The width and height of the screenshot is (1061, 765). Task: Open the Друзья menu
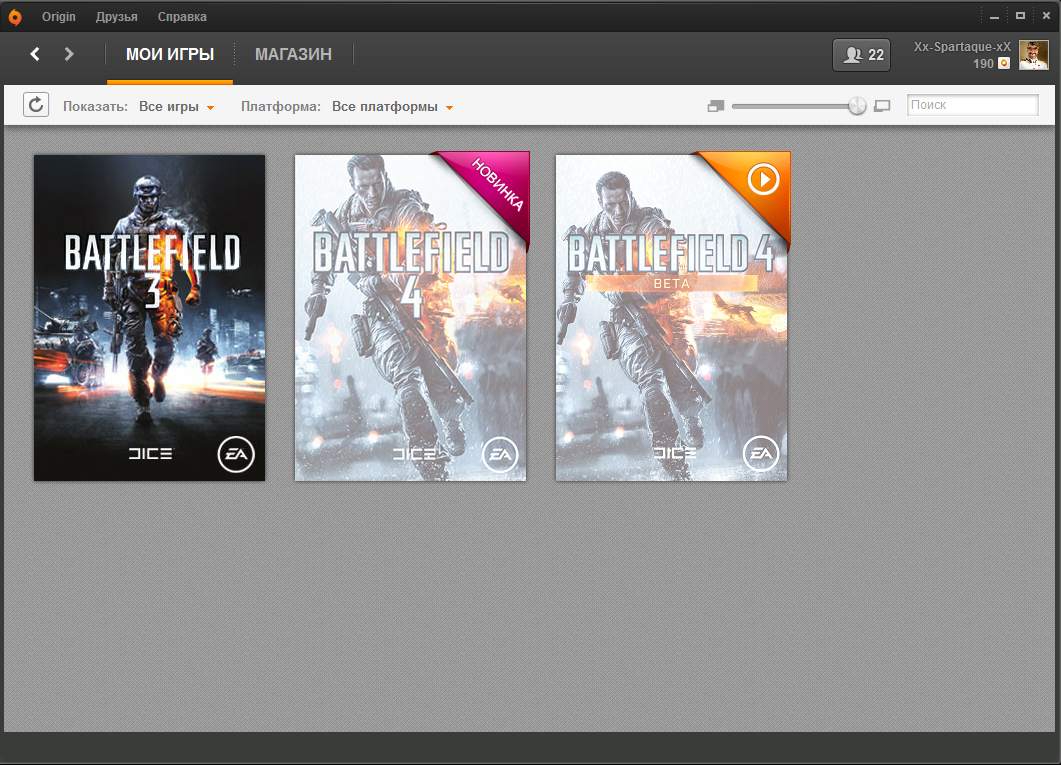[x=116, y=17]
